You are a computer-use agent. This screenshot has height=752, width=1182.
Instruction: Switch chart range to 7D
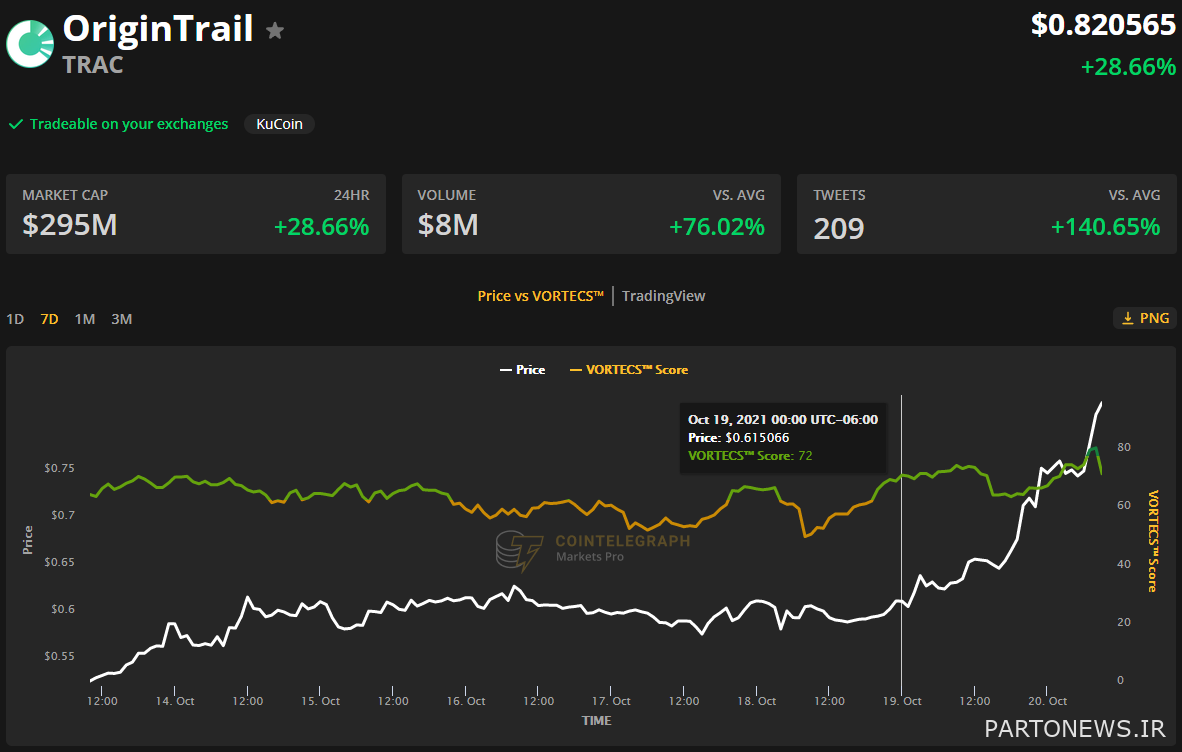(x=50, y=319)
